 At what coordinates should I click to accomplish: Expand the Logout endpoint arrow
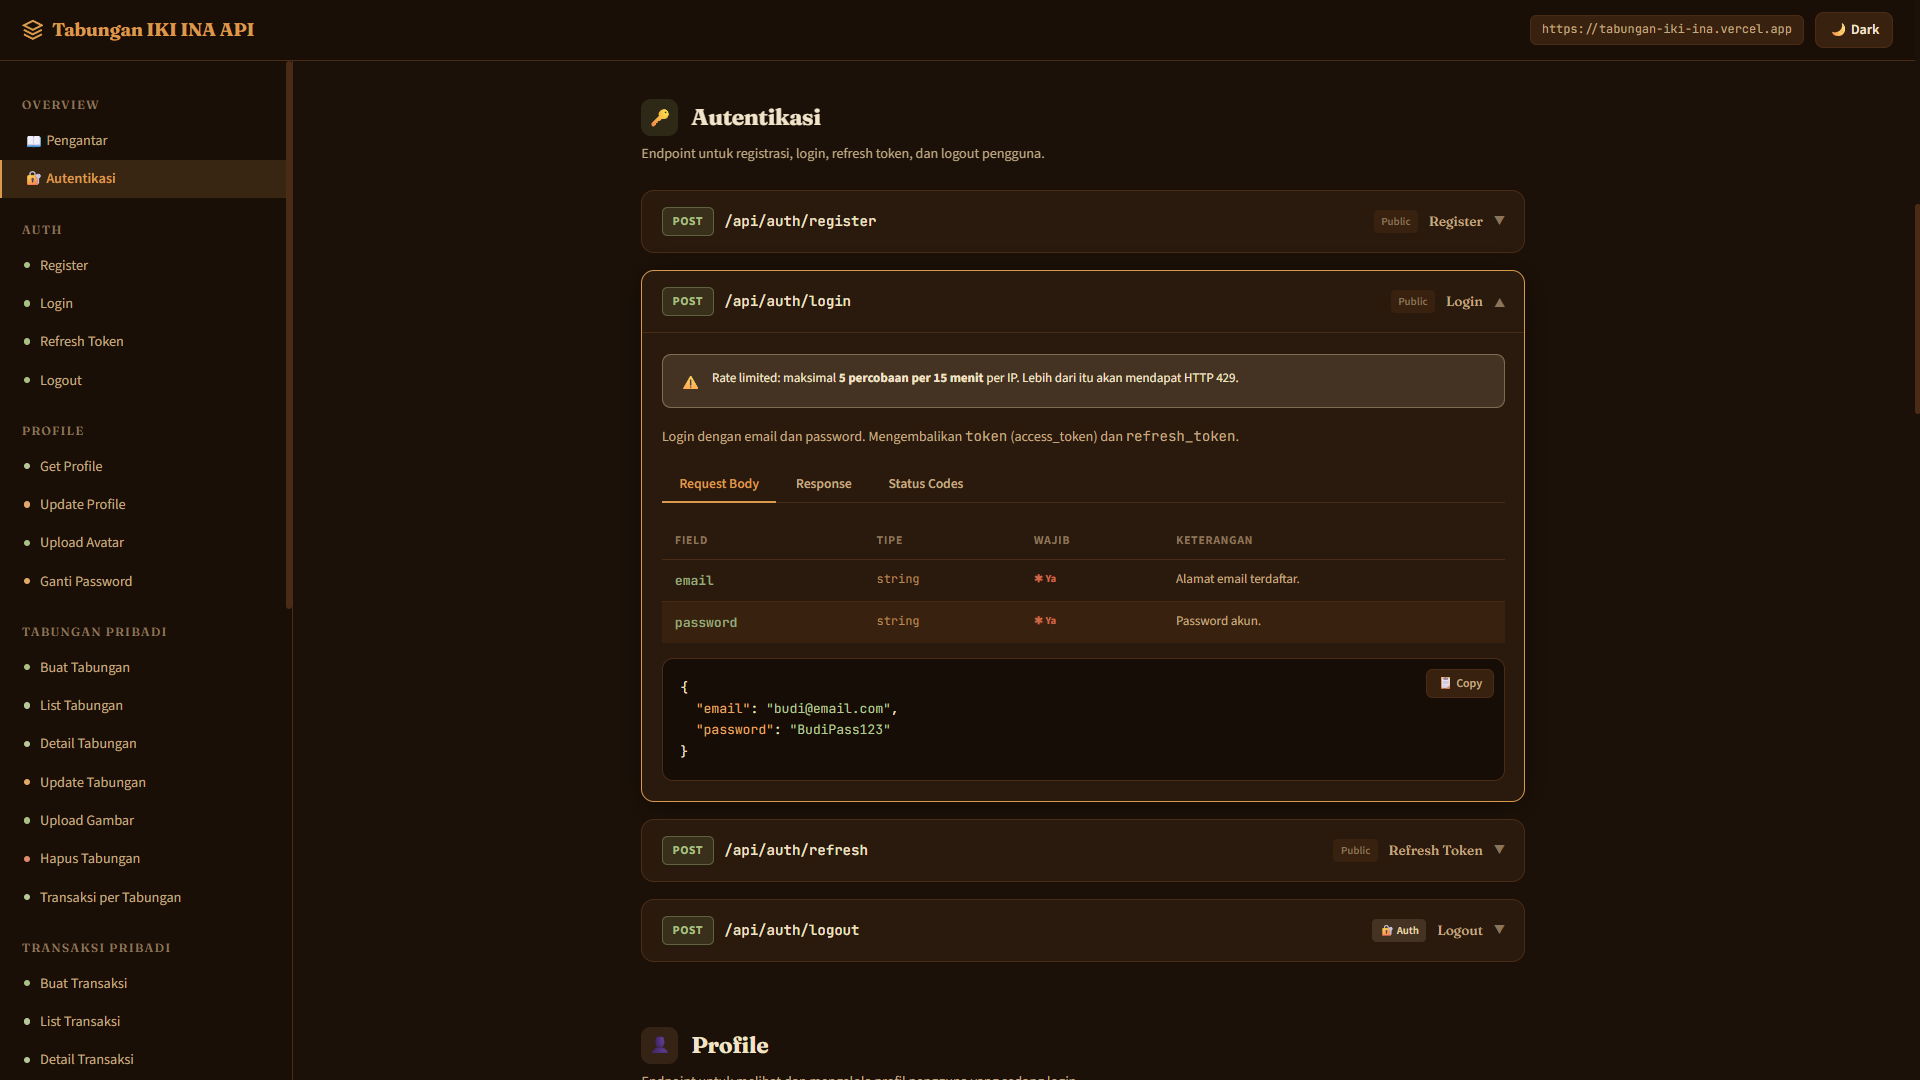[x=1499, y=930]
